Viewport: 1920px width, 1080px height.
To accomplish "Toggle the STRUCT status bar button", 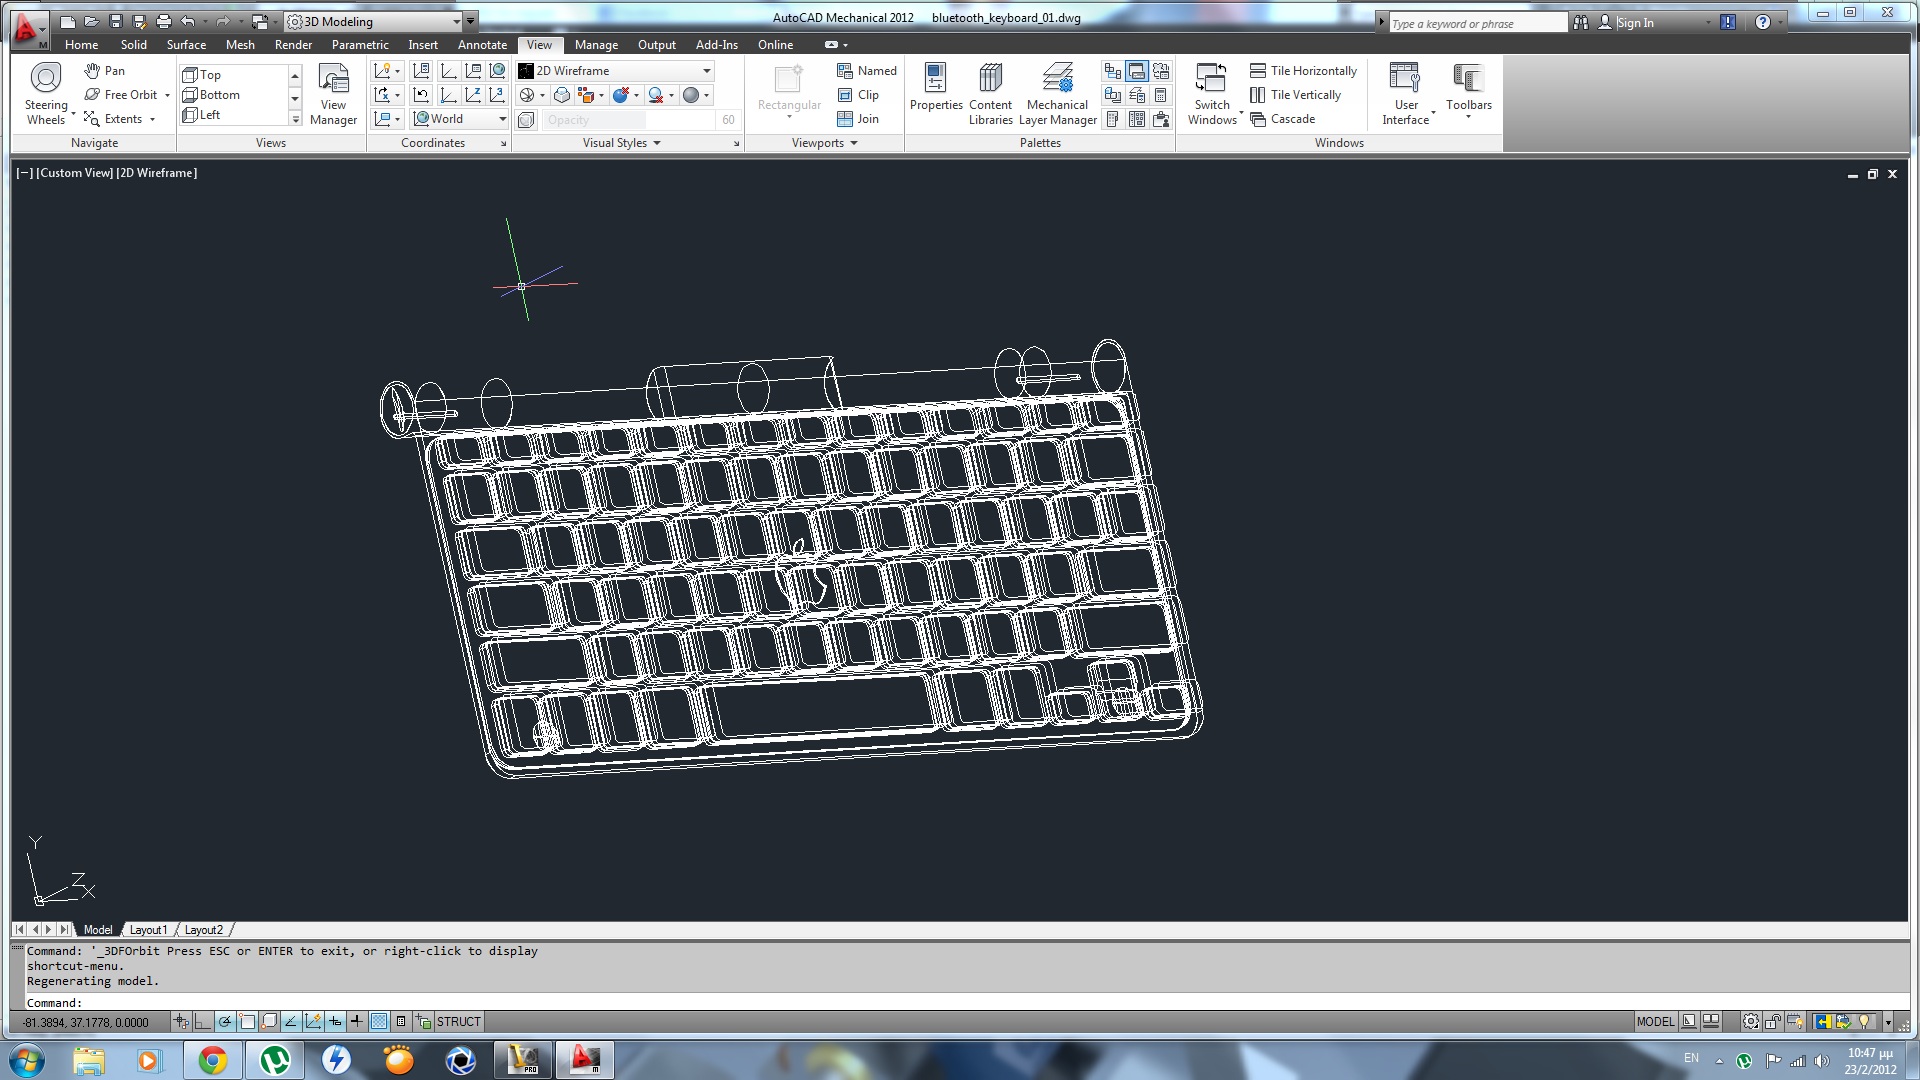I will coord(458,1022).
